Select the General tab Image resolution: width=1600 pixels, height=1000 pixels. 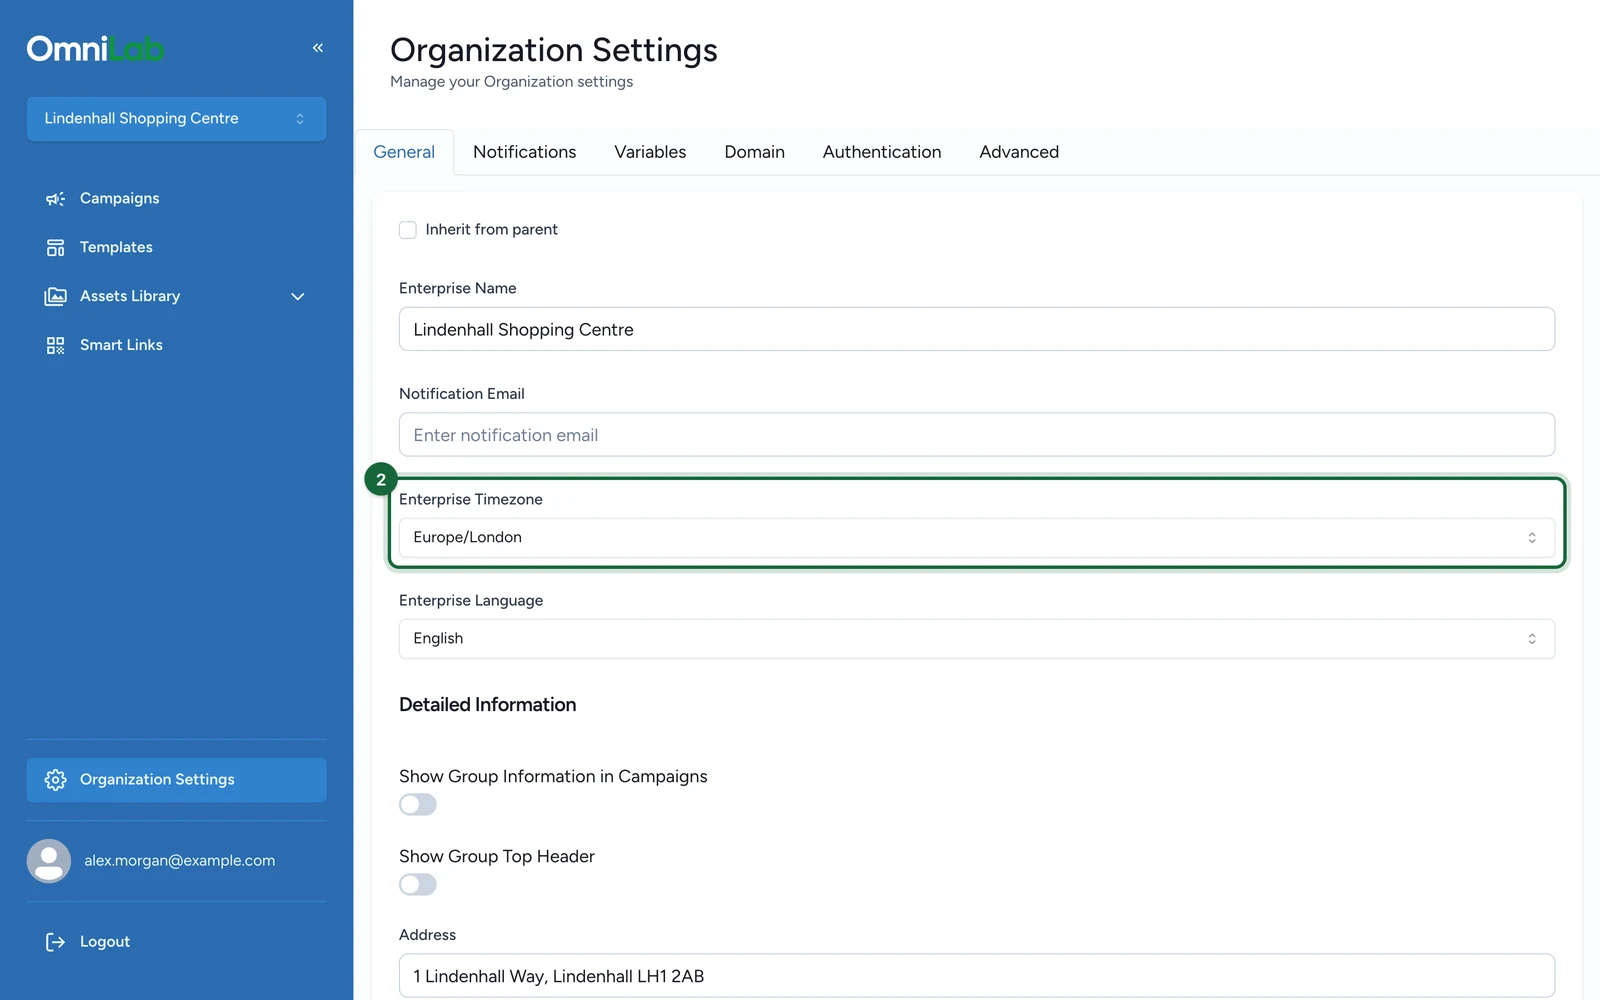pyautogui.click(x=404, y=152)
